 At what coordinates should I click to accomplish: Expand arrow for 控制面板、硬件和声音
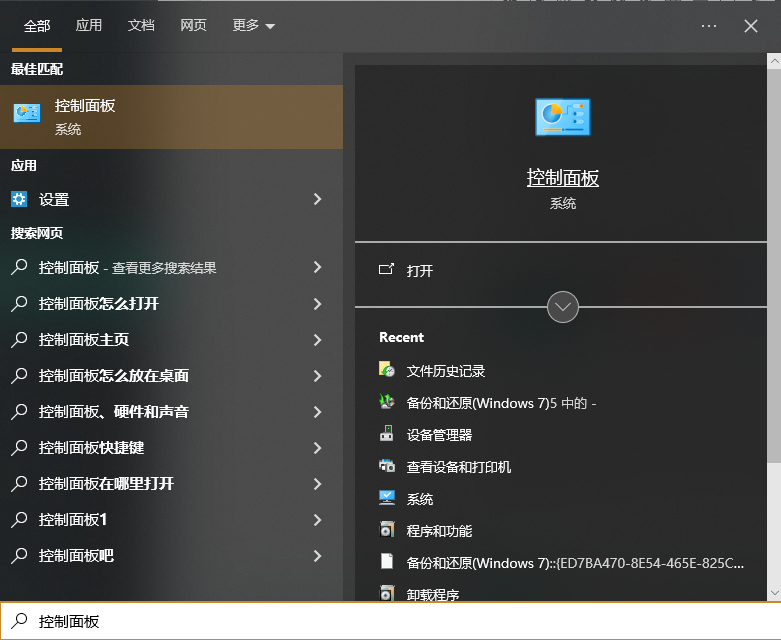pyautogui.click(x=317, y=411)
